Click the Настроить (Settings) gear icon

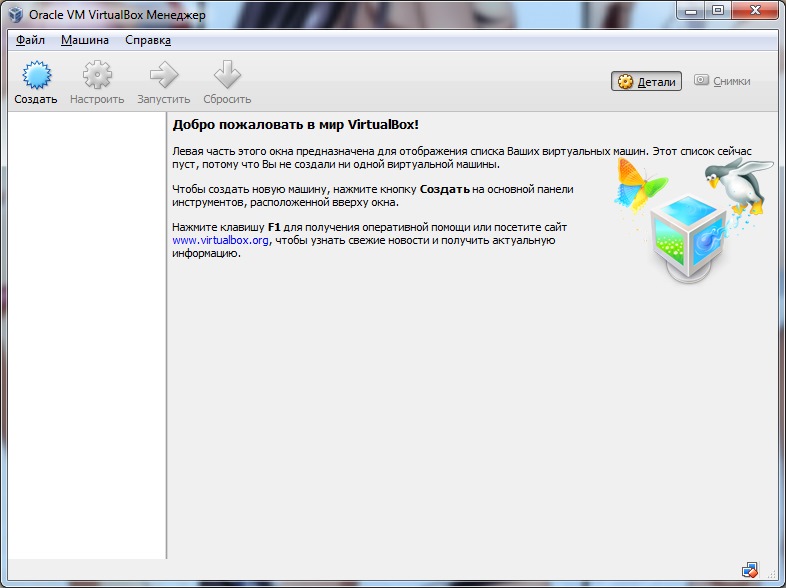97,75
